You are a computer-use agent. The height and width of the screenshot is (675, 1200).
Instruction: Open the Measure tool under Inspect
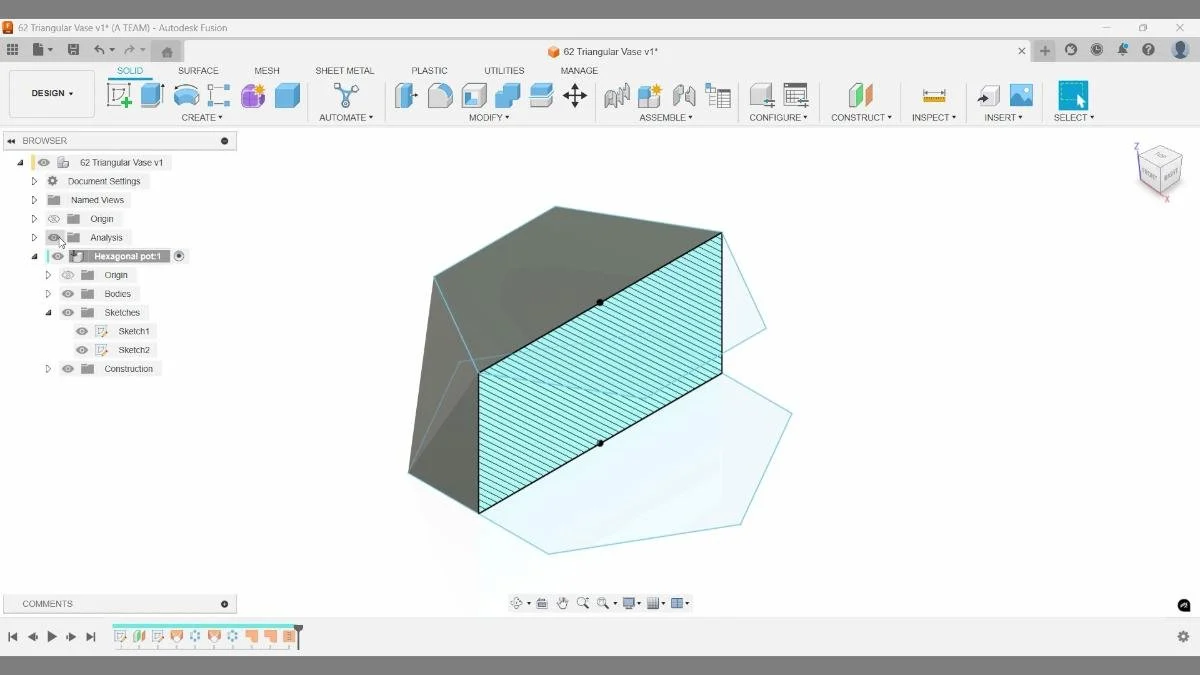tap(933, 95)
